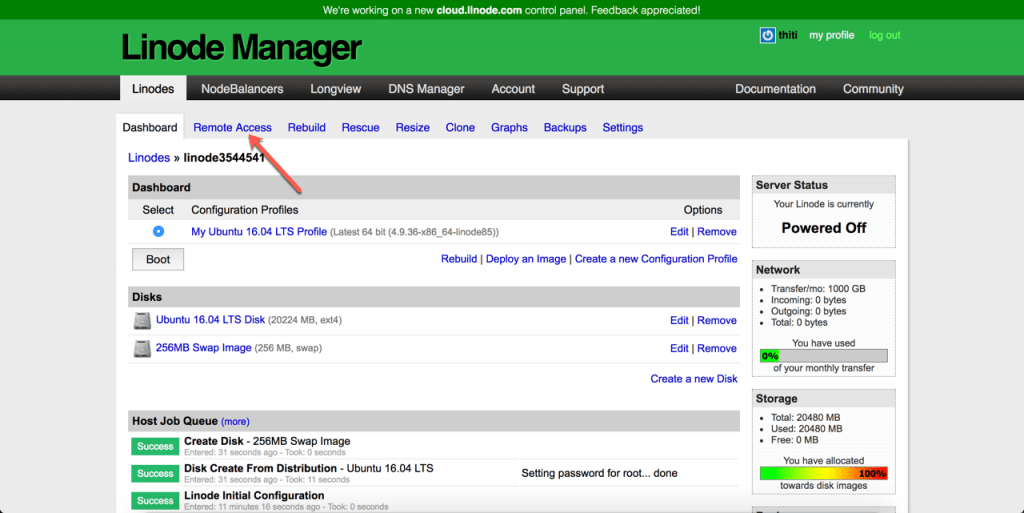Click the 256MB Swap Image disk icon
The width and height of the screenshot is (1024, 513).
[x=141, y=348]
